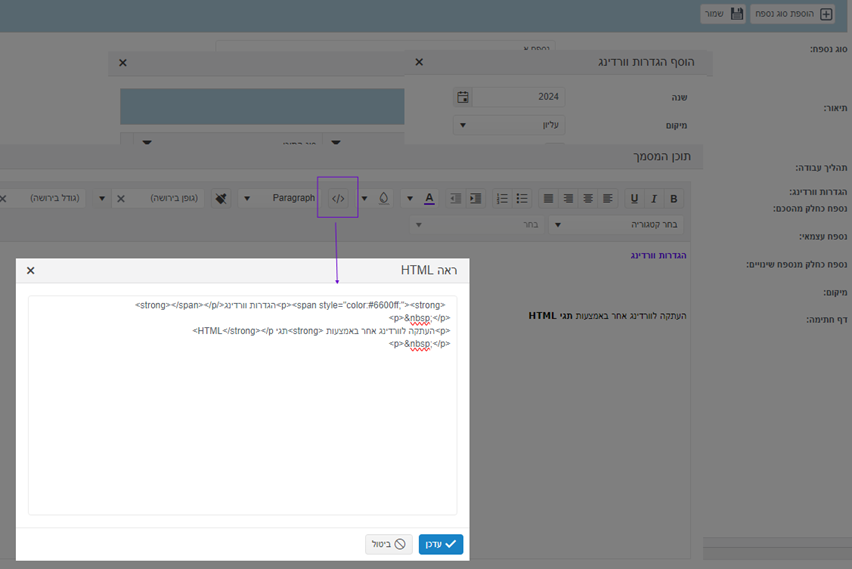Viewport: 852px width, 569px height.
Task: Click the 'הוספת סוג נספח' button
Action: [x=793, y=14]
